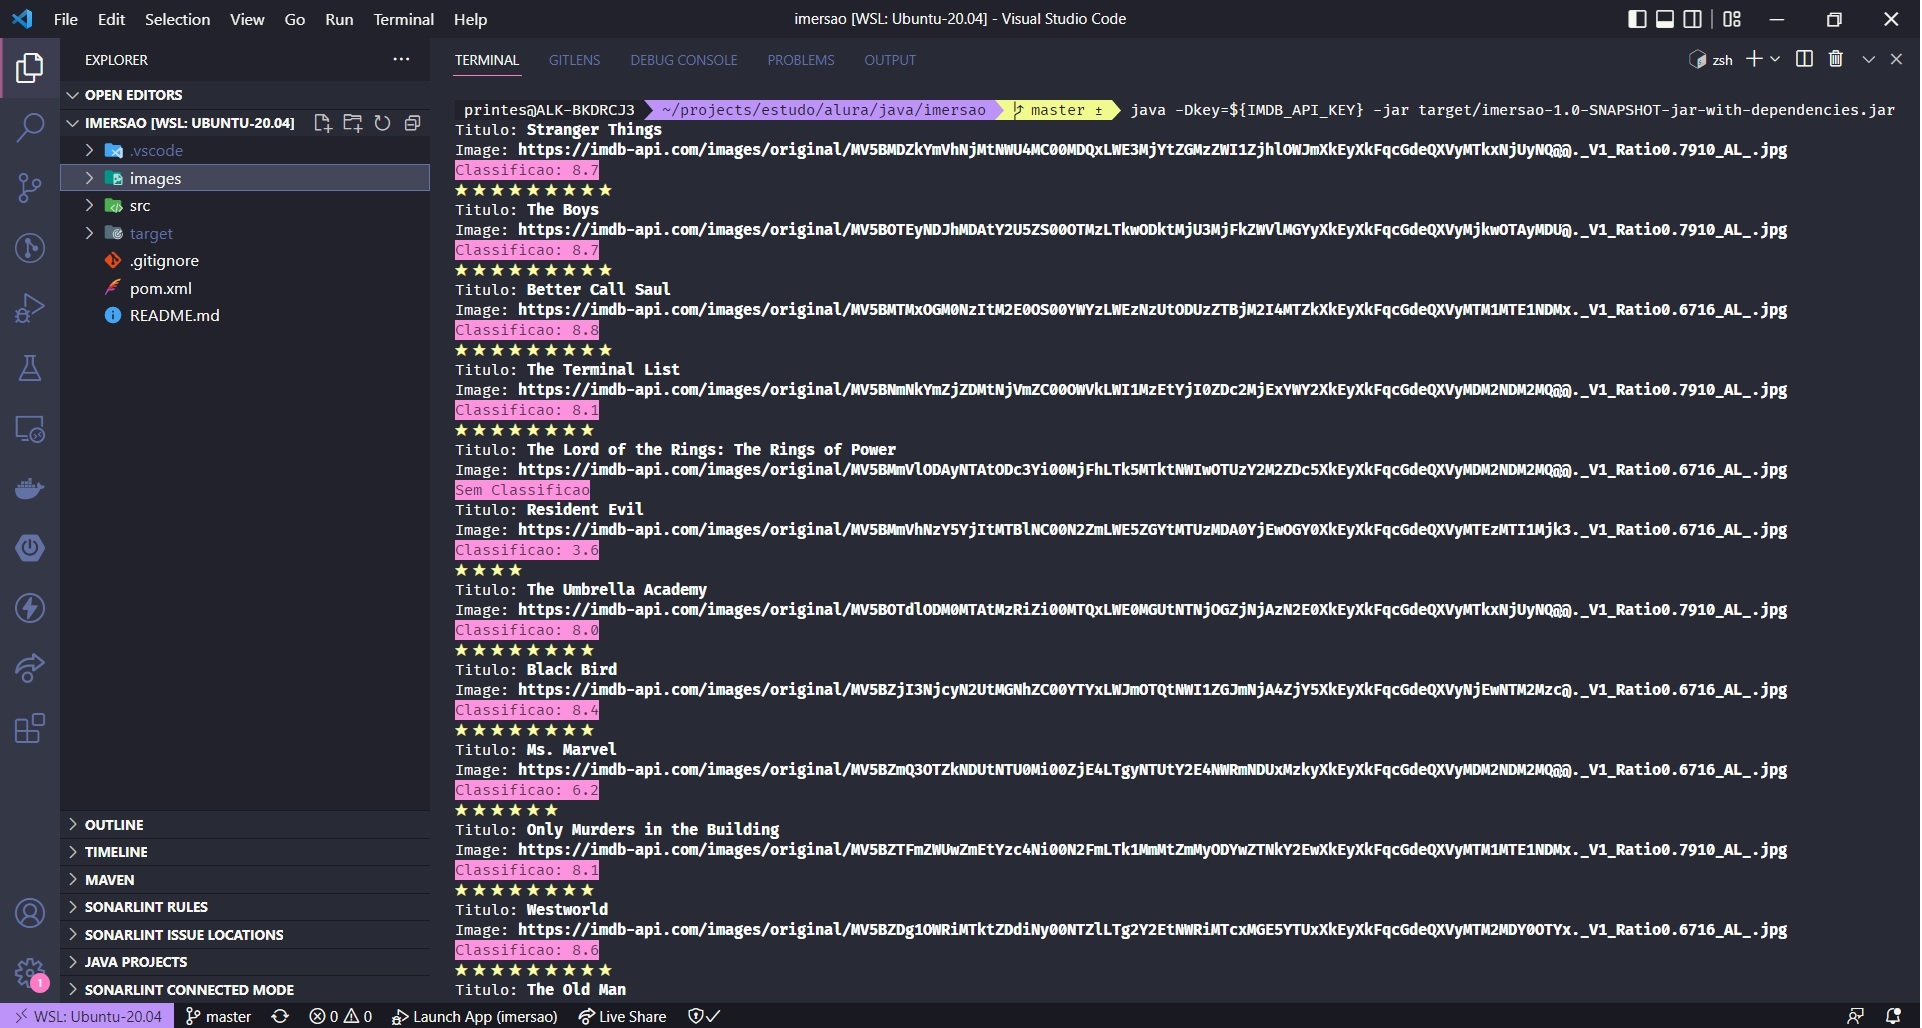The height and width of the screenshot is (1028, 1922).
Task: Toggle the secondary side bar layout button
Action: coord(1692,19)
